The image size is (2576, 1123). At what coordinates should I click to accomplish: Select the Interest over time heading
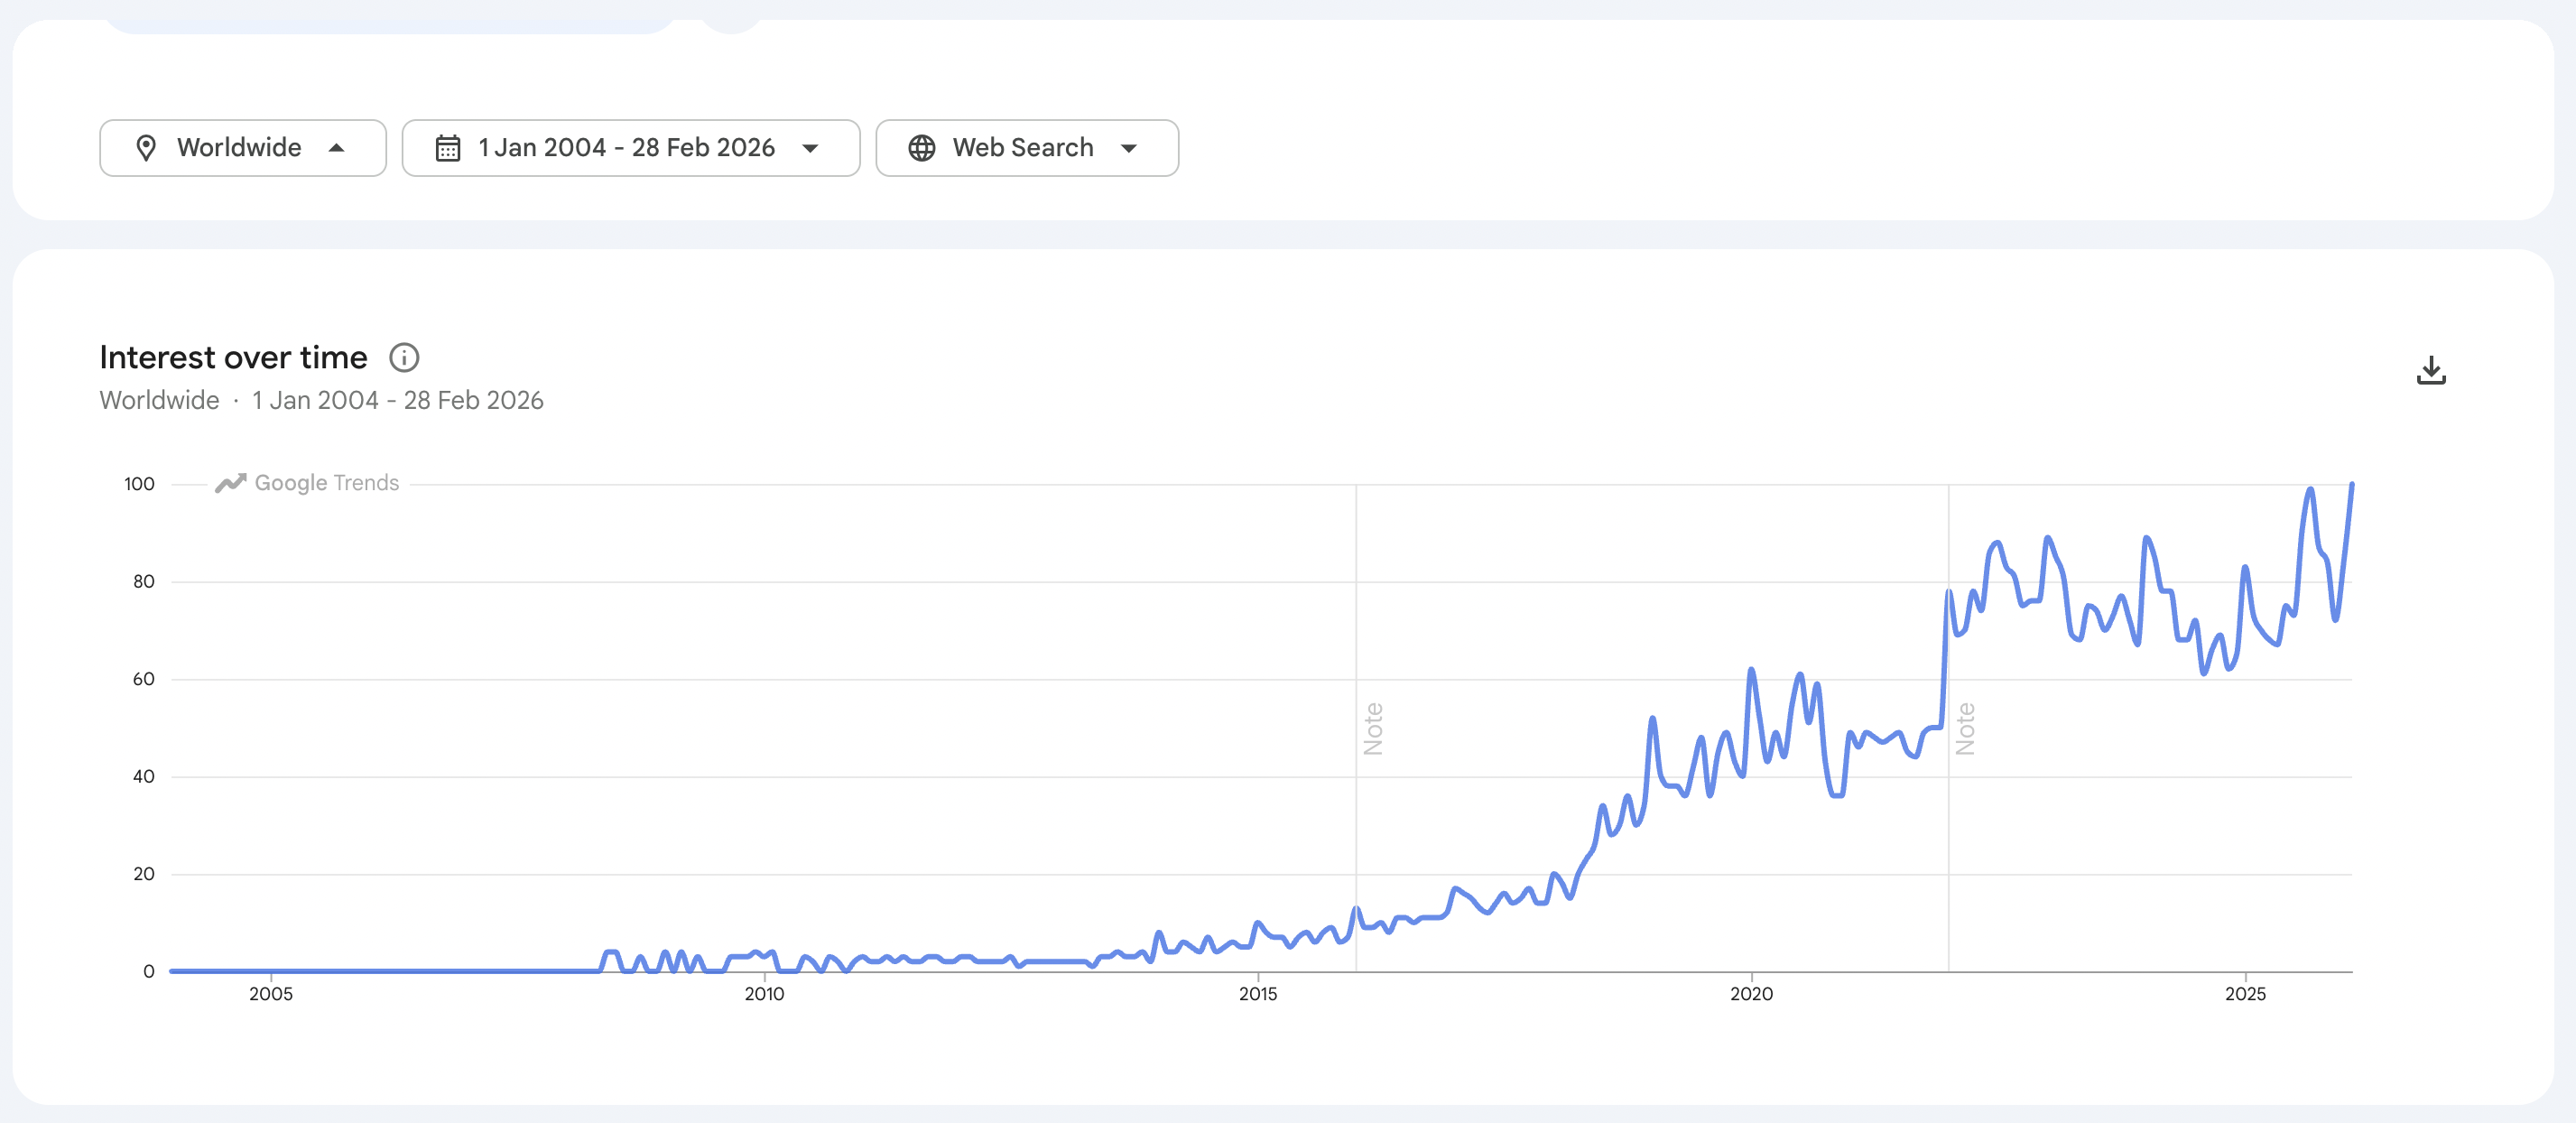pyautogui.click(x=232, y=357)
